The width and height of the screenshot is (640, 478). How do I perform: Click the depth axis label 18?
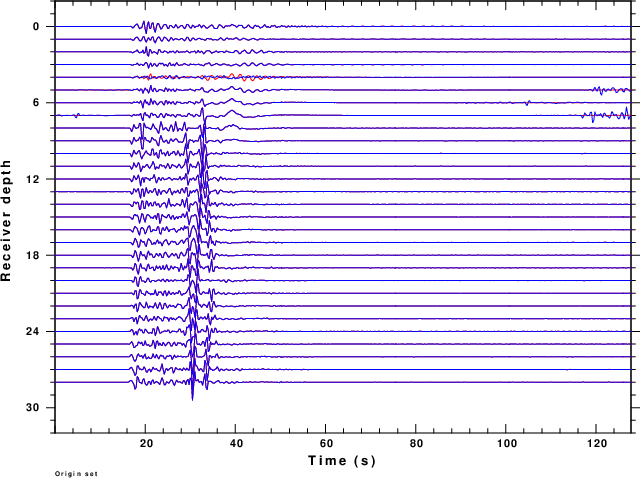pos(33,255)
